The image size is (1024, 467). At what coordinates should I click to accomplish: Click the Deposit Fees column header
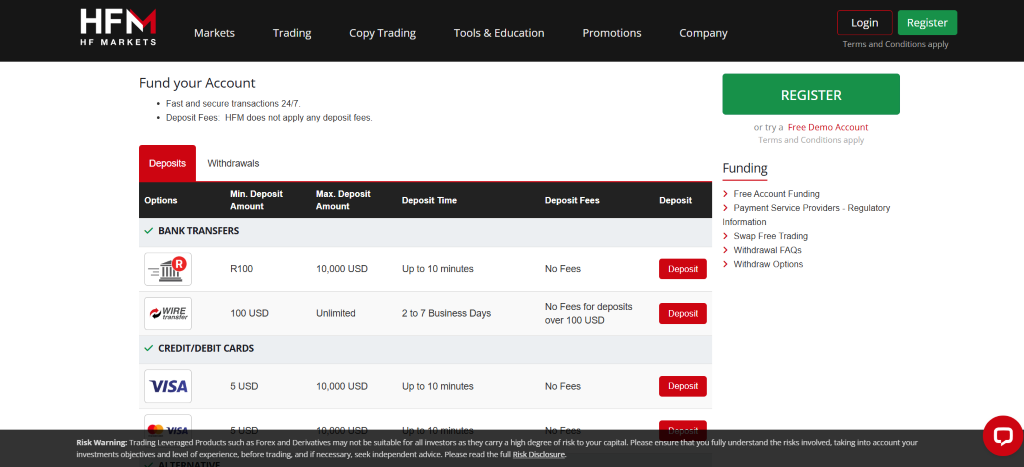tap(572, 201)
